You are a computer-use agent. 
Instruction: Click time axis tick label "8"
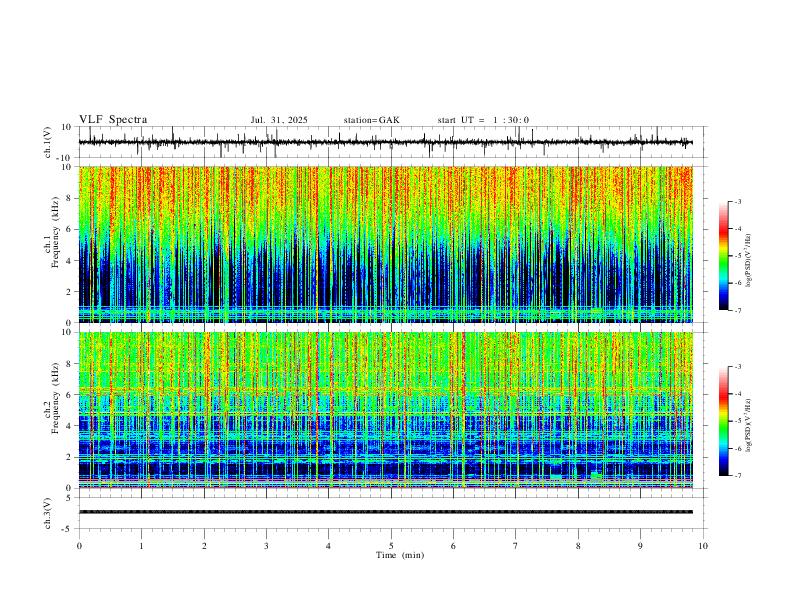pyautogui.click(x=578, y=546)
